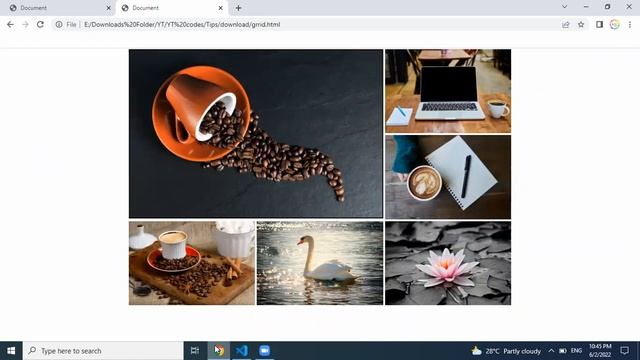Click the battery status icon
This screenshot has width=640, height=360.
[563, 351]
